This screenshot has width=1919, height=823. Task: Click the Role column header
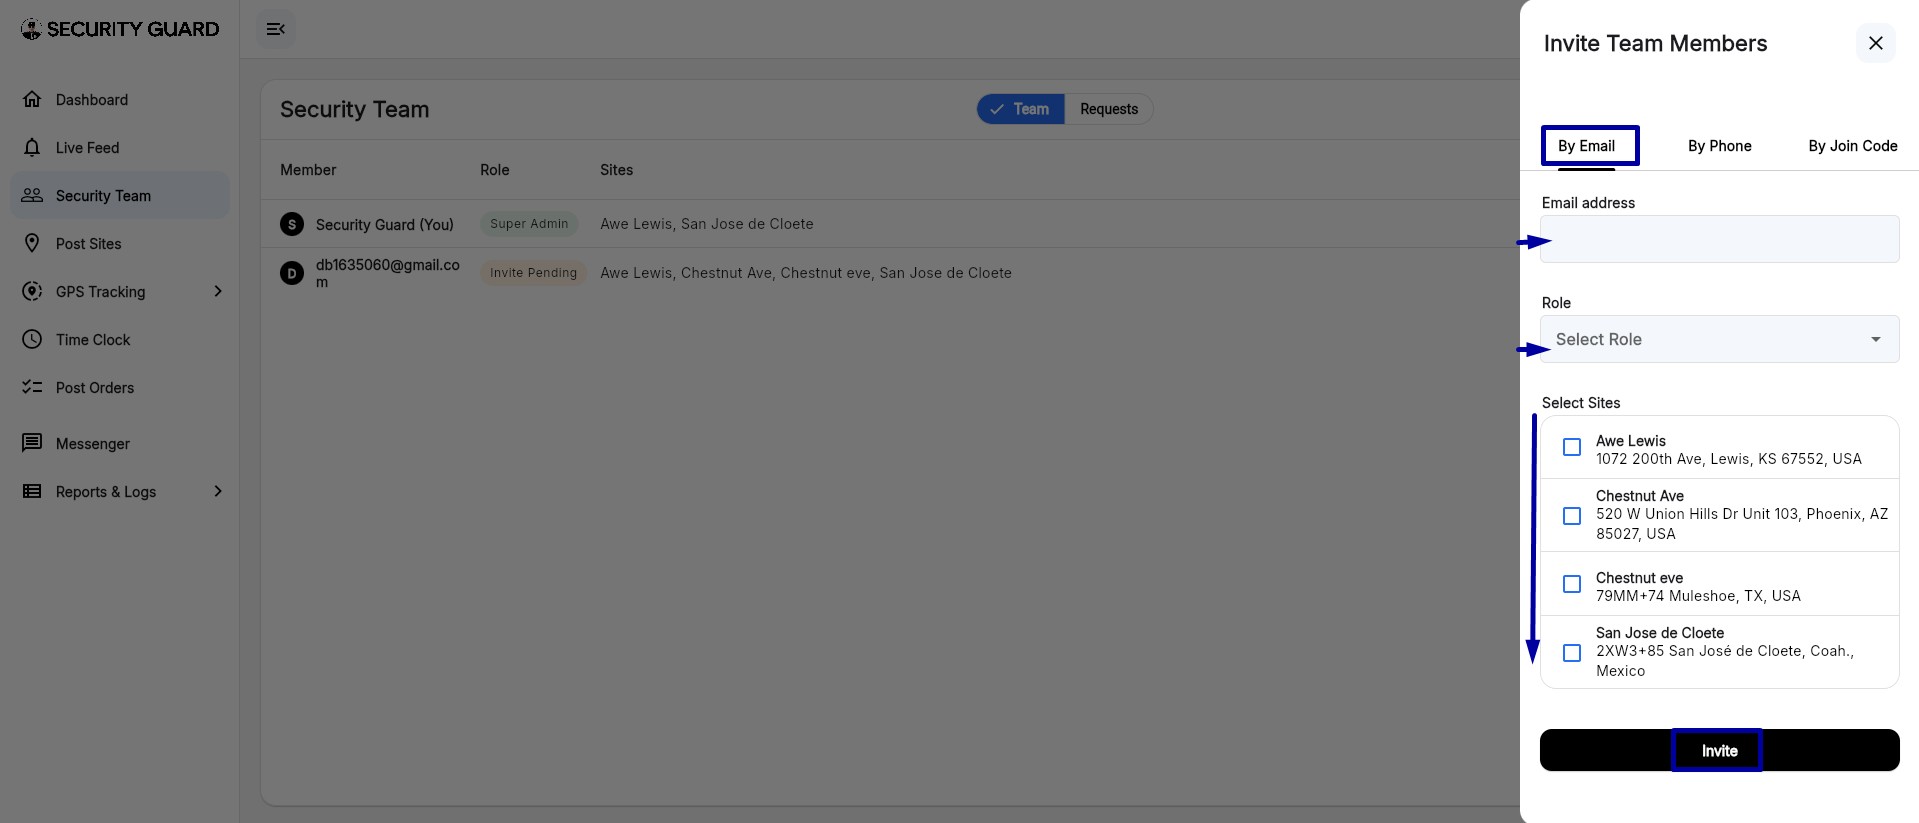(x=495, y=170)
